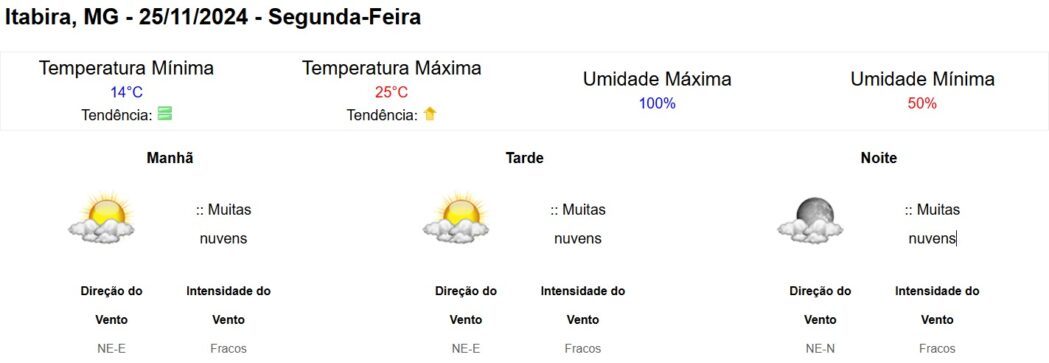Image resolution: width=1049 pixels, height=363 pixels.
Task: Select the Manhã period heading
Action: coord(170,158)
